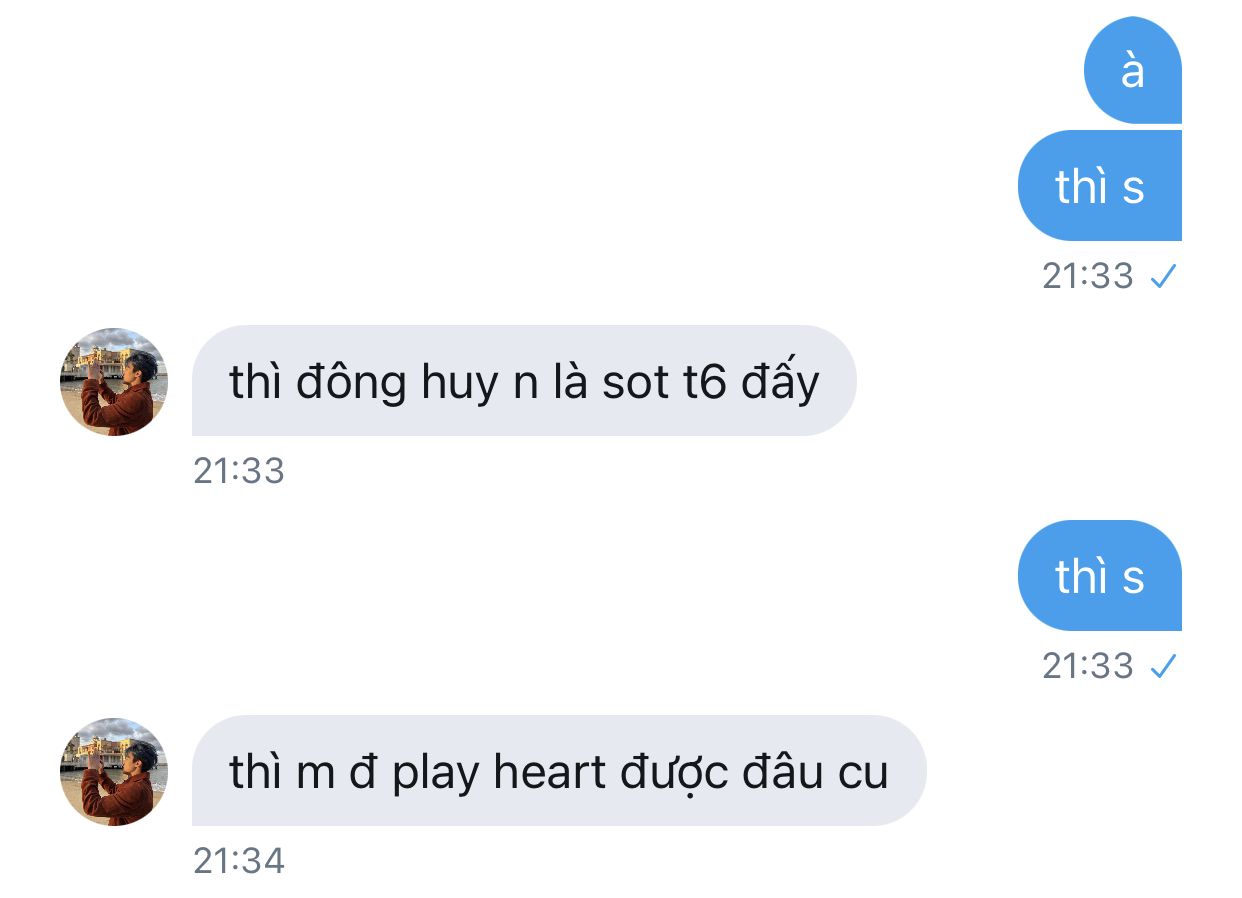Click the word 'heart' in the last message
The image size is (1242, 898).
[550, 772]
